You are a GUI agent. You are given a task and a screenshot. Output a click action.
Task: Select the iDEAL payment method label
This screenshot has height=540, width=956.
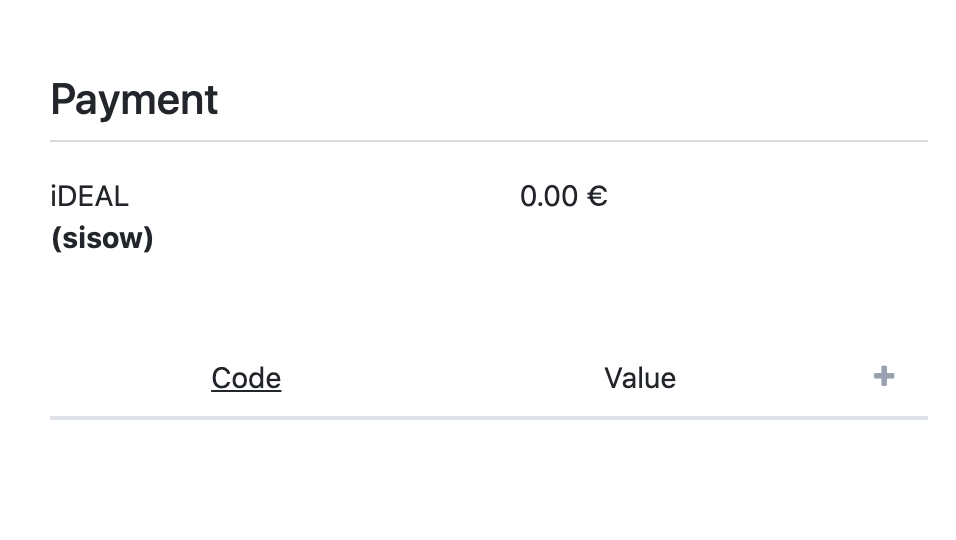pyautogui.click(x=90, y=197)
